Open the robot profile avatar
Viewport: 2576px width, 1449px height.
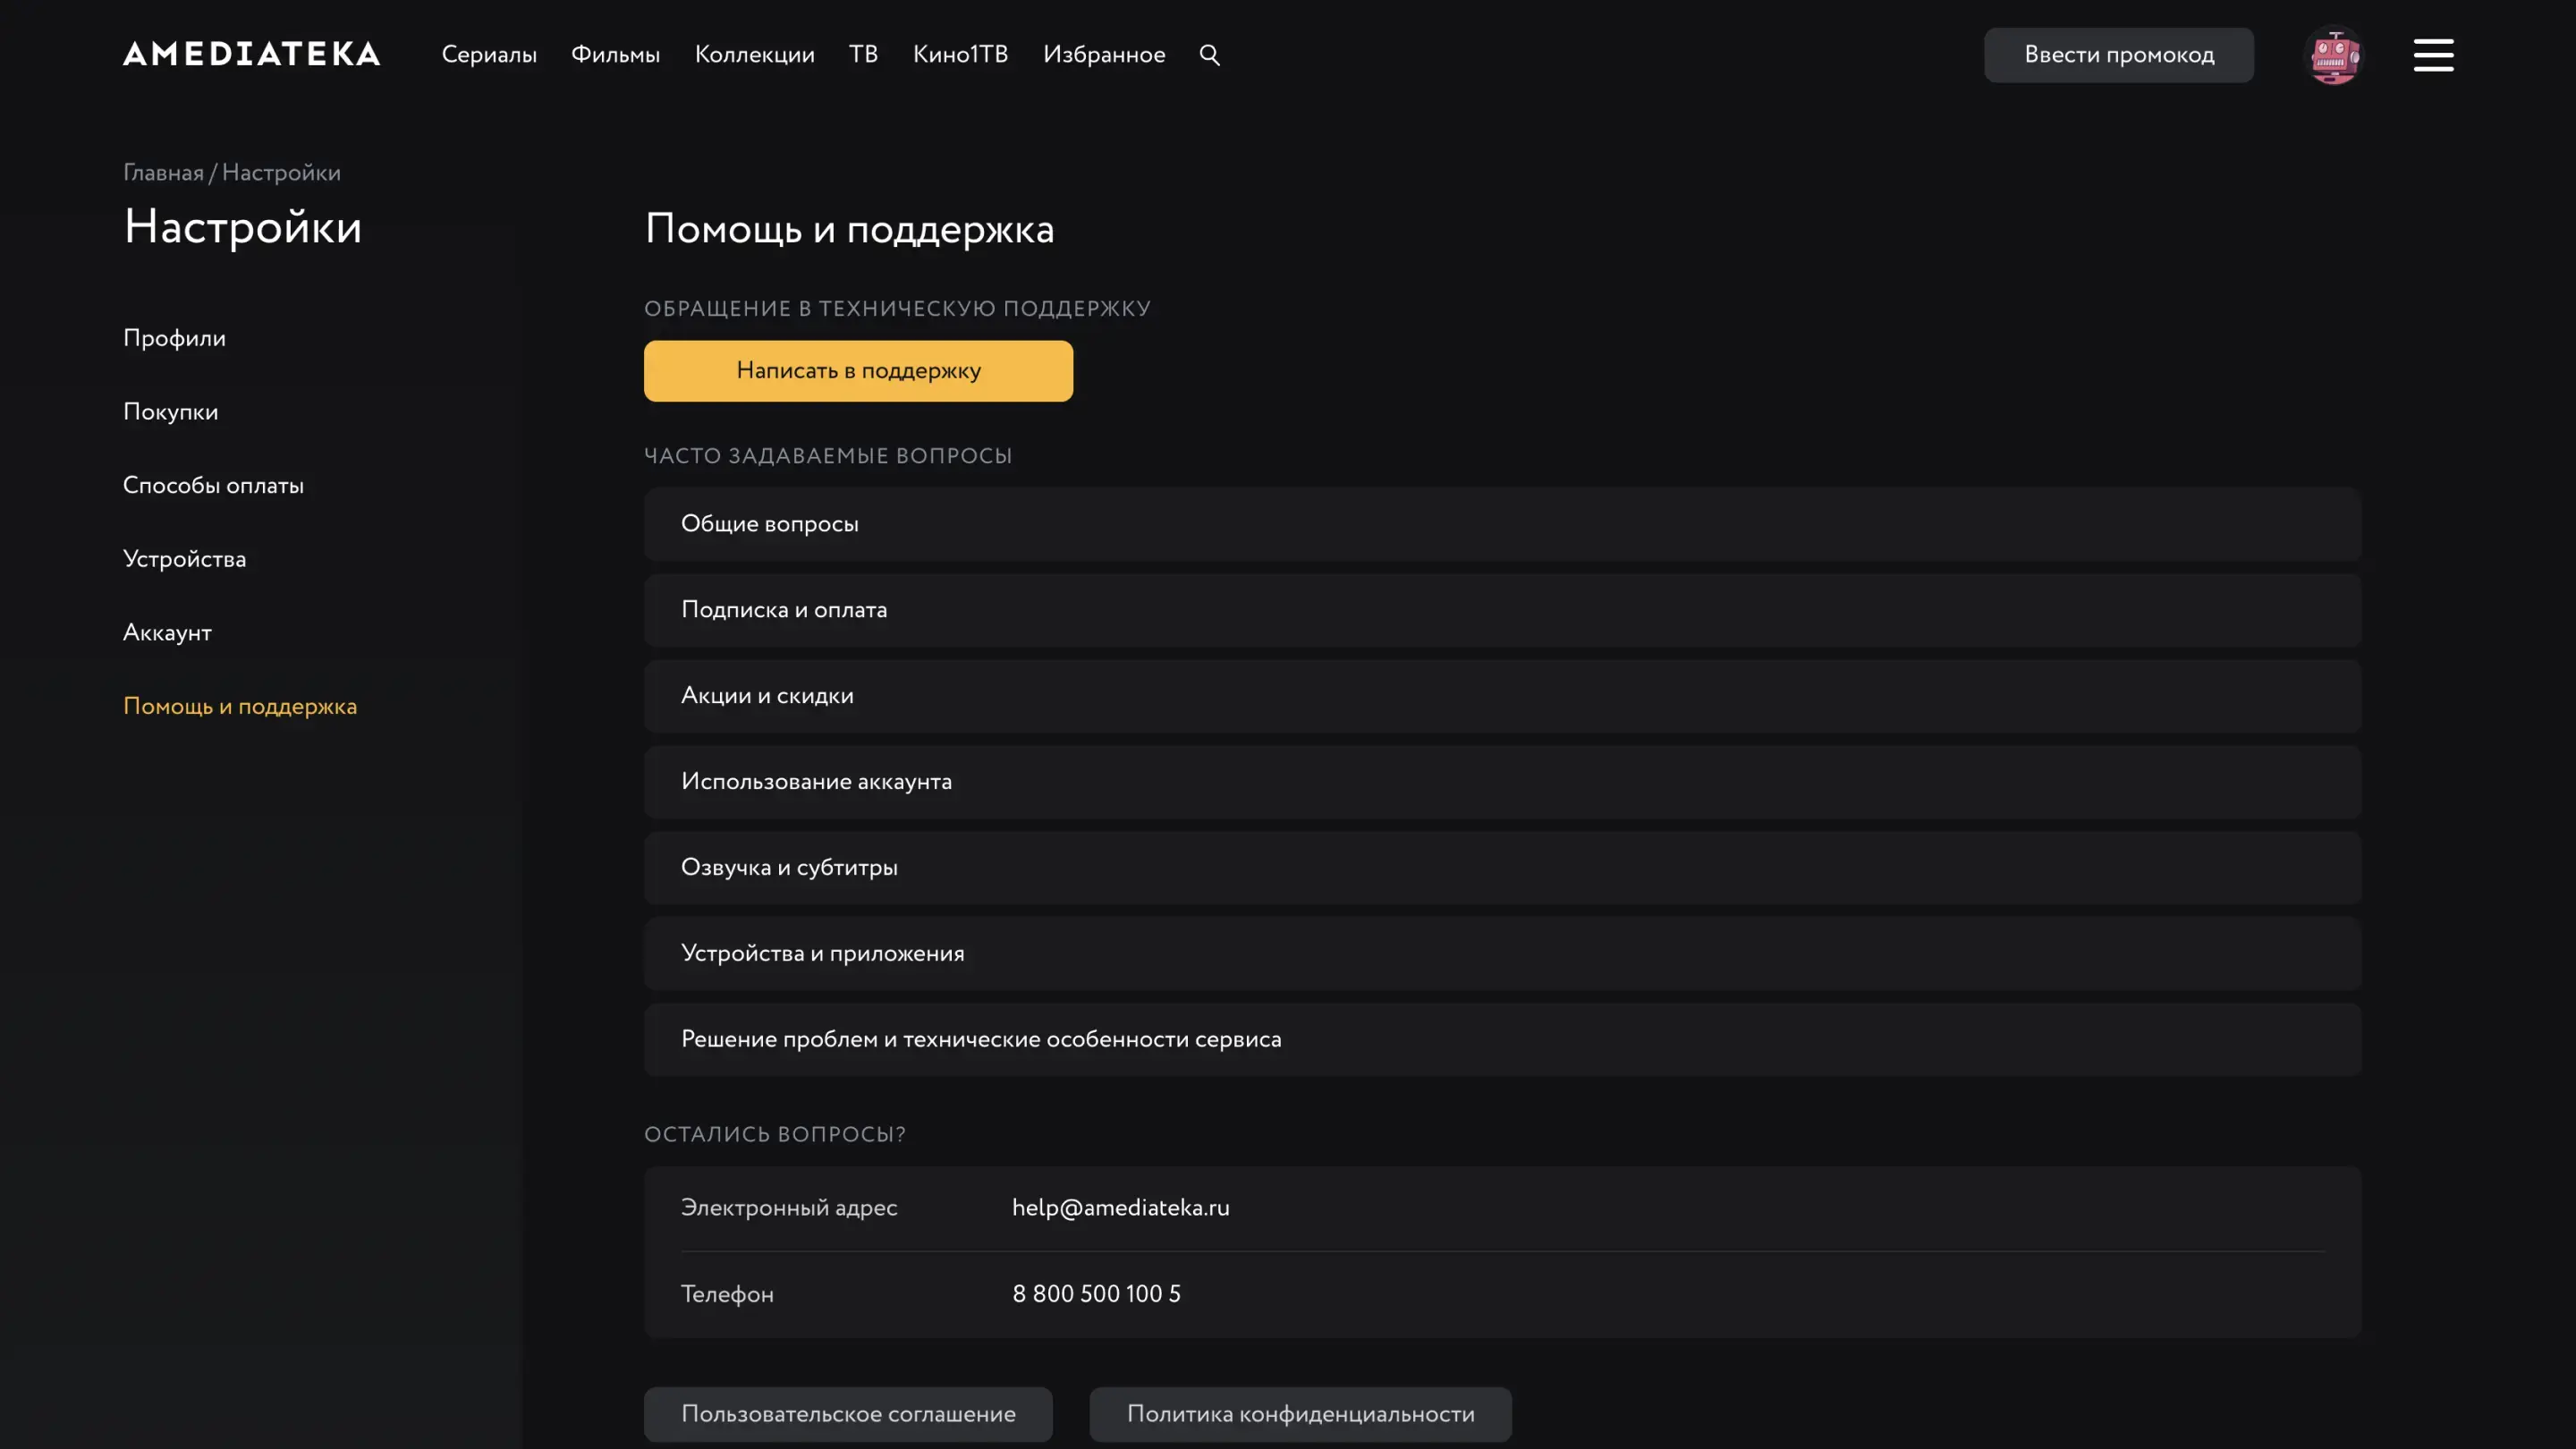coord(2333,55)
